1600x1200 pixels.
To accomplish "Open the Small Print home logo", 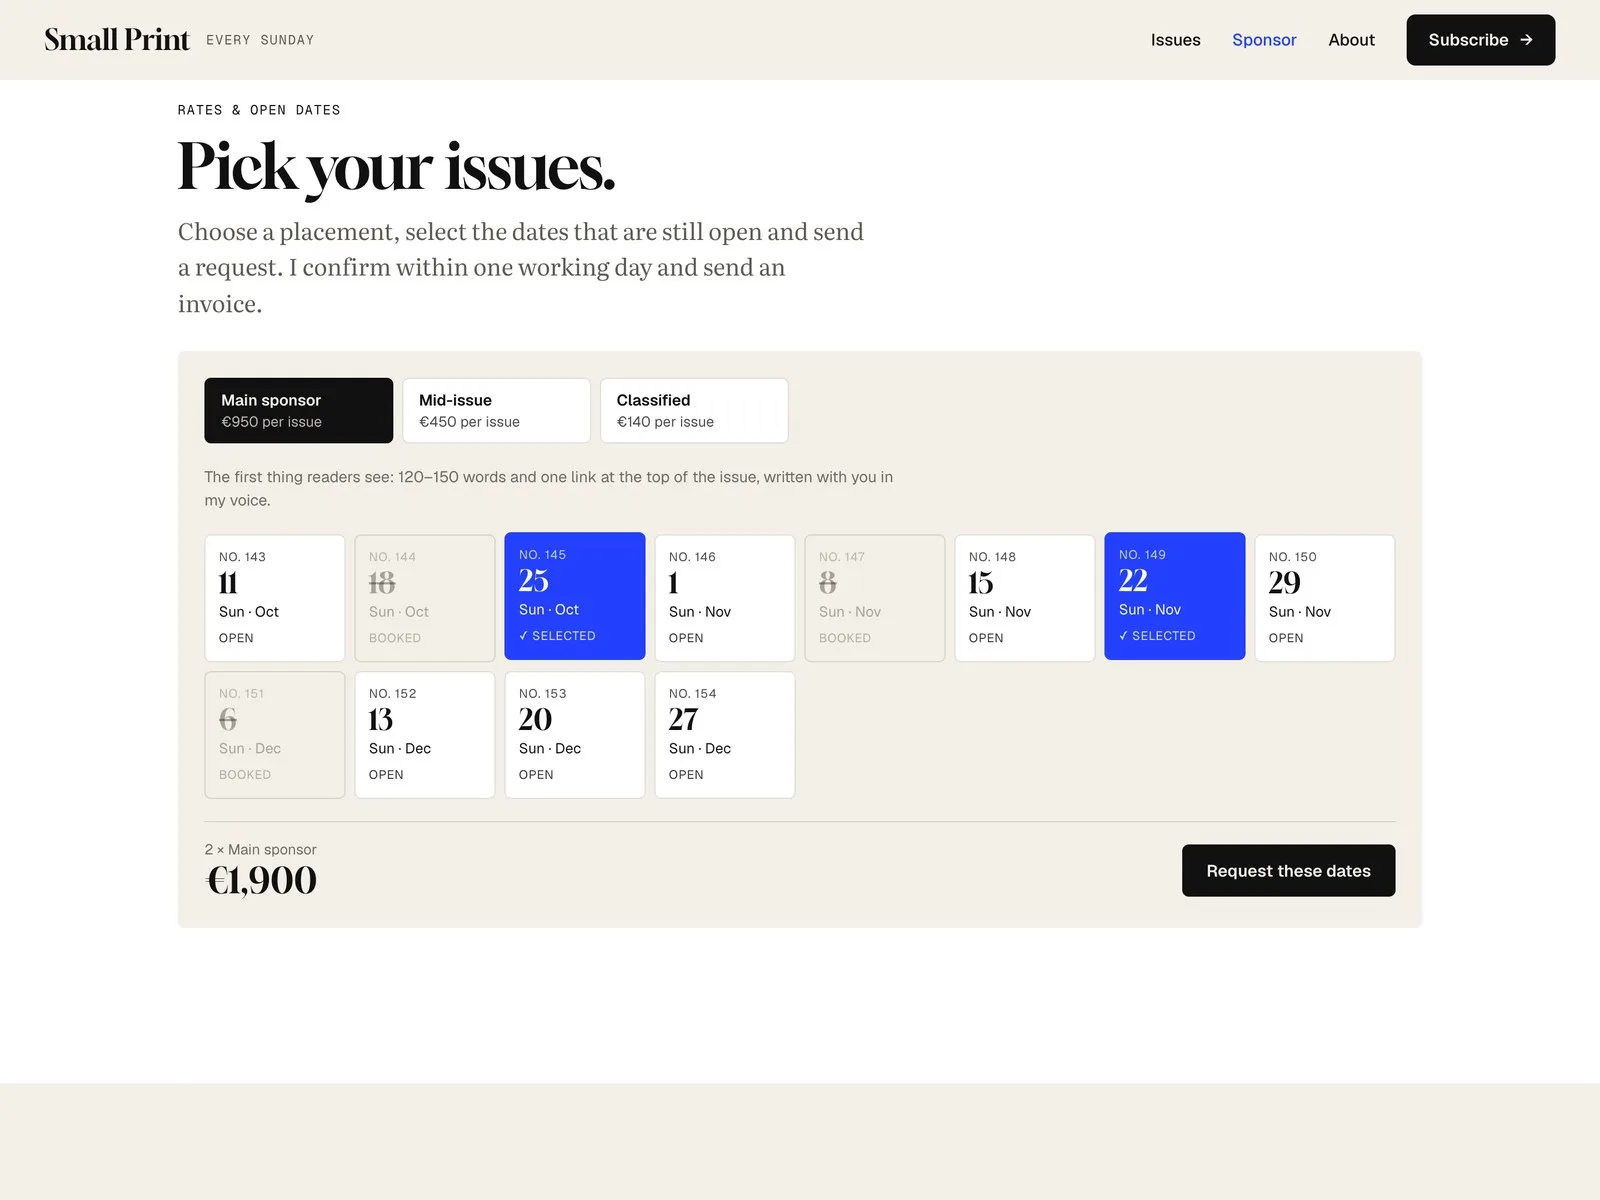I will tap(117, 40).
